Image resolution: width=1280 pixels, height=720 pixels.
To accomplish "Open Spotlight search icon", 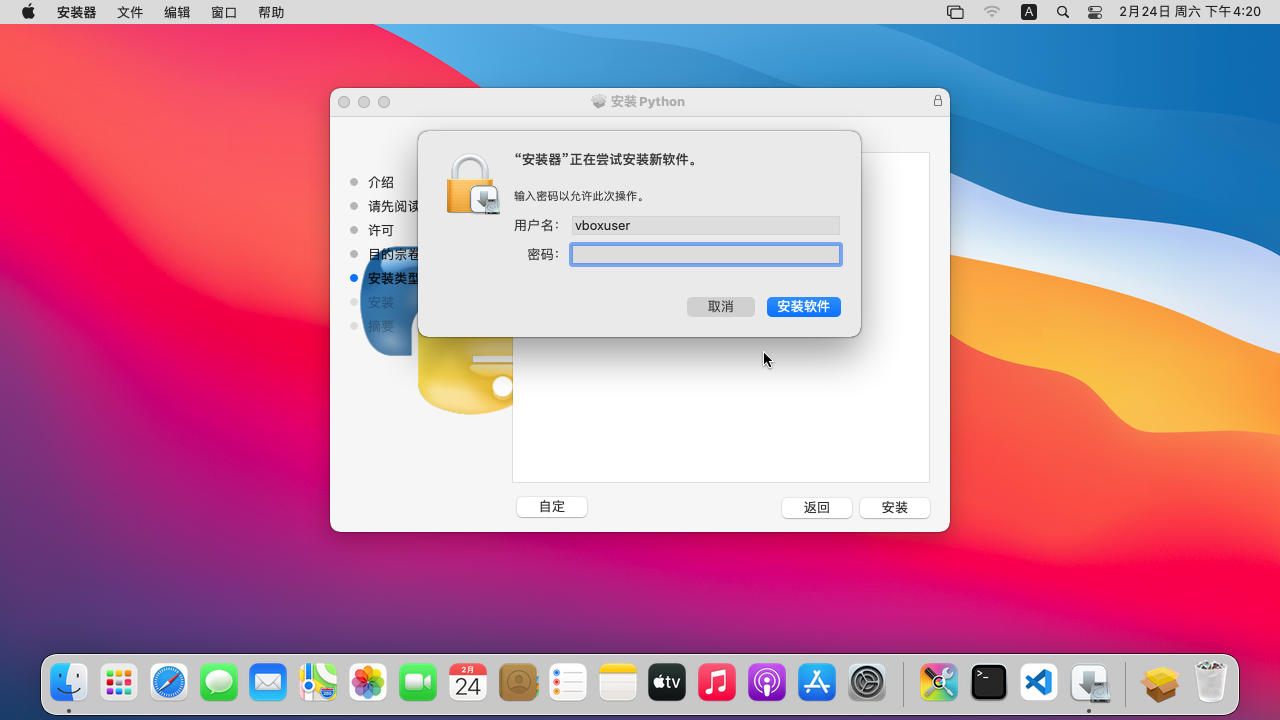I will click(1063, 12).
